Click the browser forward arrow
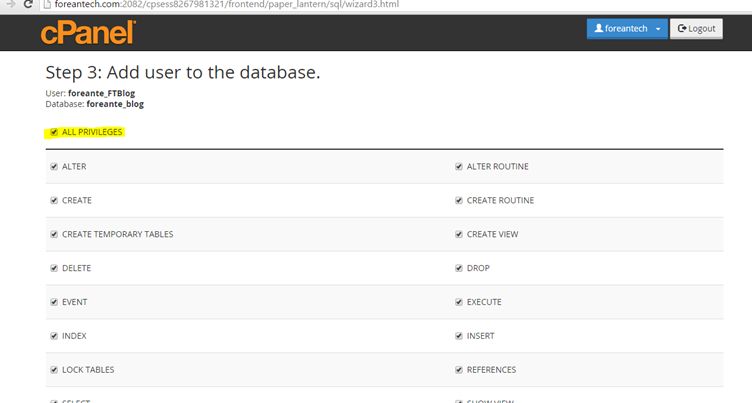752x403 pixels. coord(8,5)
